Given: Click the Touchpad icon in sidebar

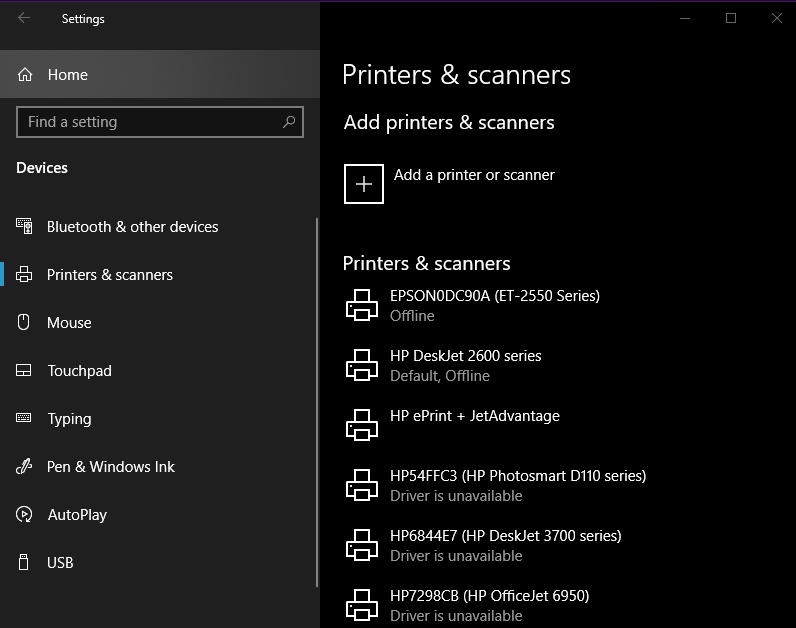Looking at the screenshot, I should tap(25, 371).
